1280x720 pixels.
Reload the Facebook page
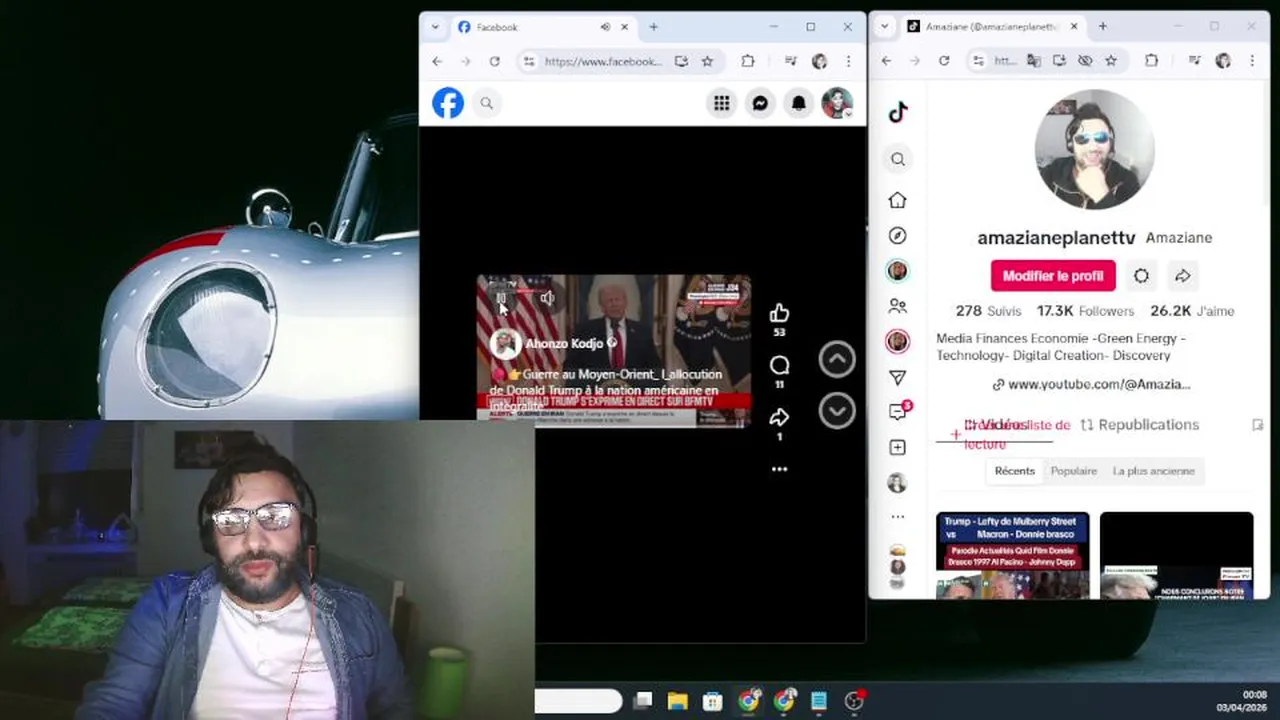pyautogui.click(x=494, y=61)
